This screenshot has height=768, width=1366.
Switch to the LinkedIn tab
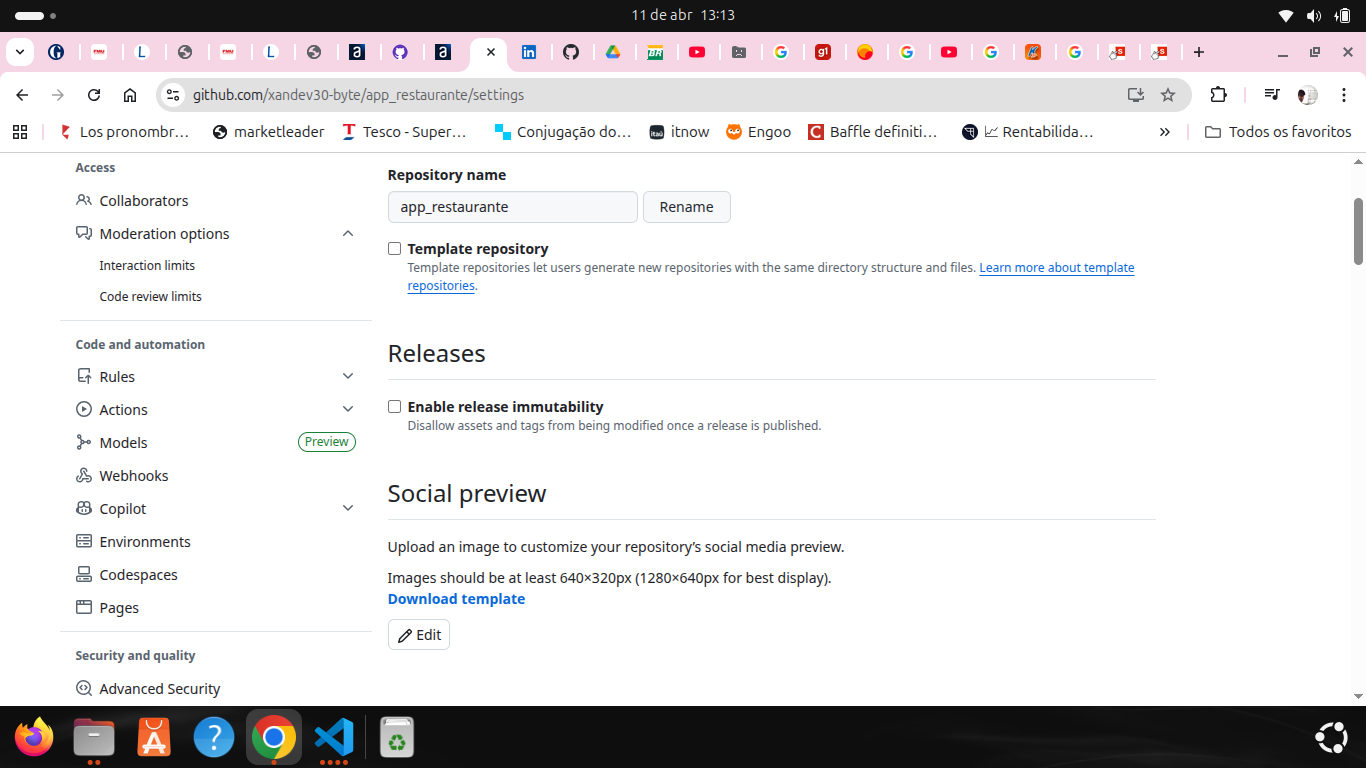tap(529, 52)
